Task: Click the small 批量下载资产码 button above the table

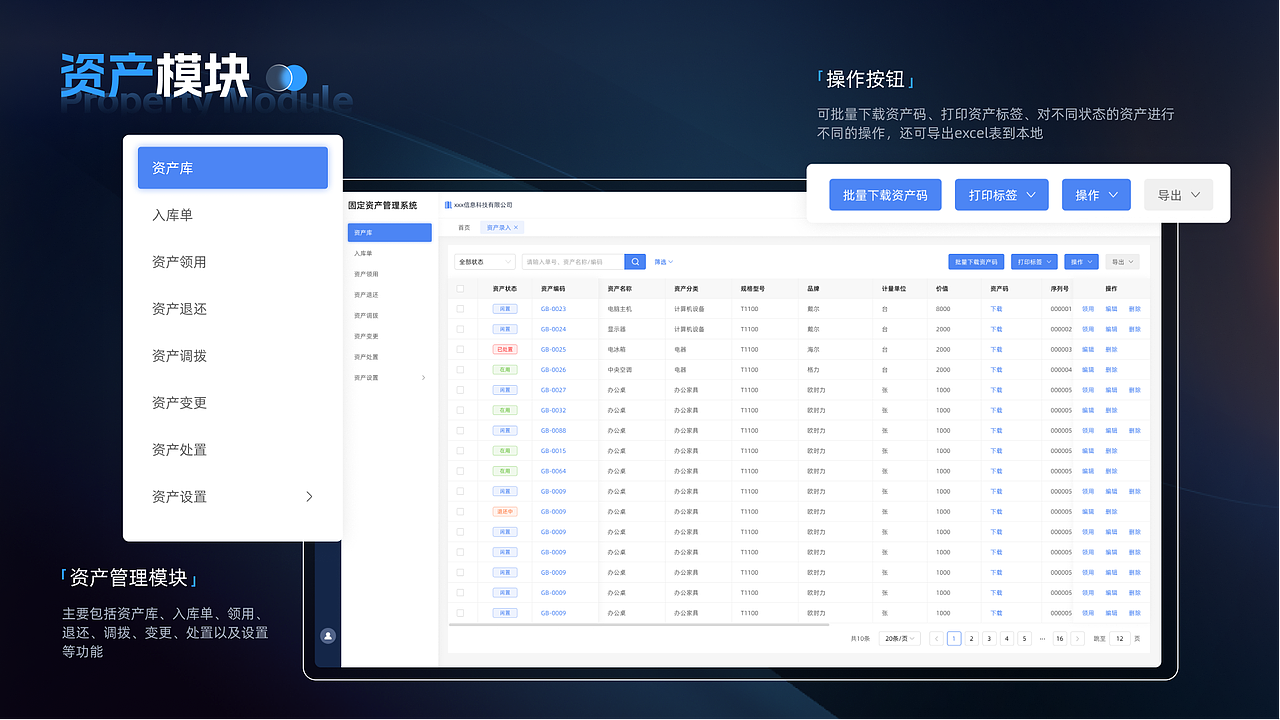Action: click(x=976, y=262)
